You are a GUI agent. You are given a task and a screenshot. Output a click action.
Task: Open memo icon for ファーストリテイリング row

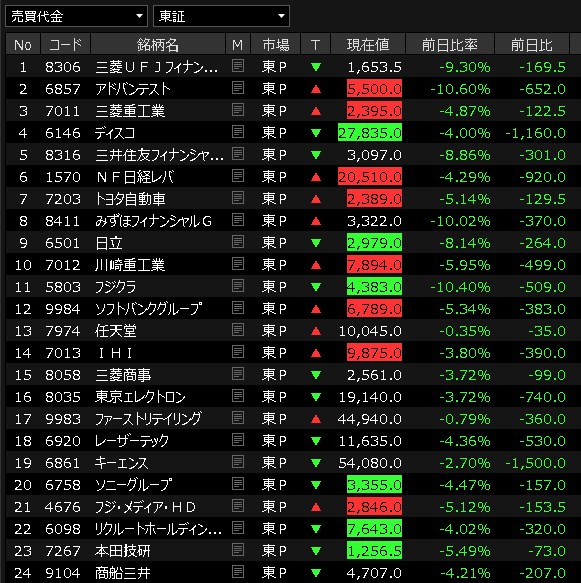point(238,418)
